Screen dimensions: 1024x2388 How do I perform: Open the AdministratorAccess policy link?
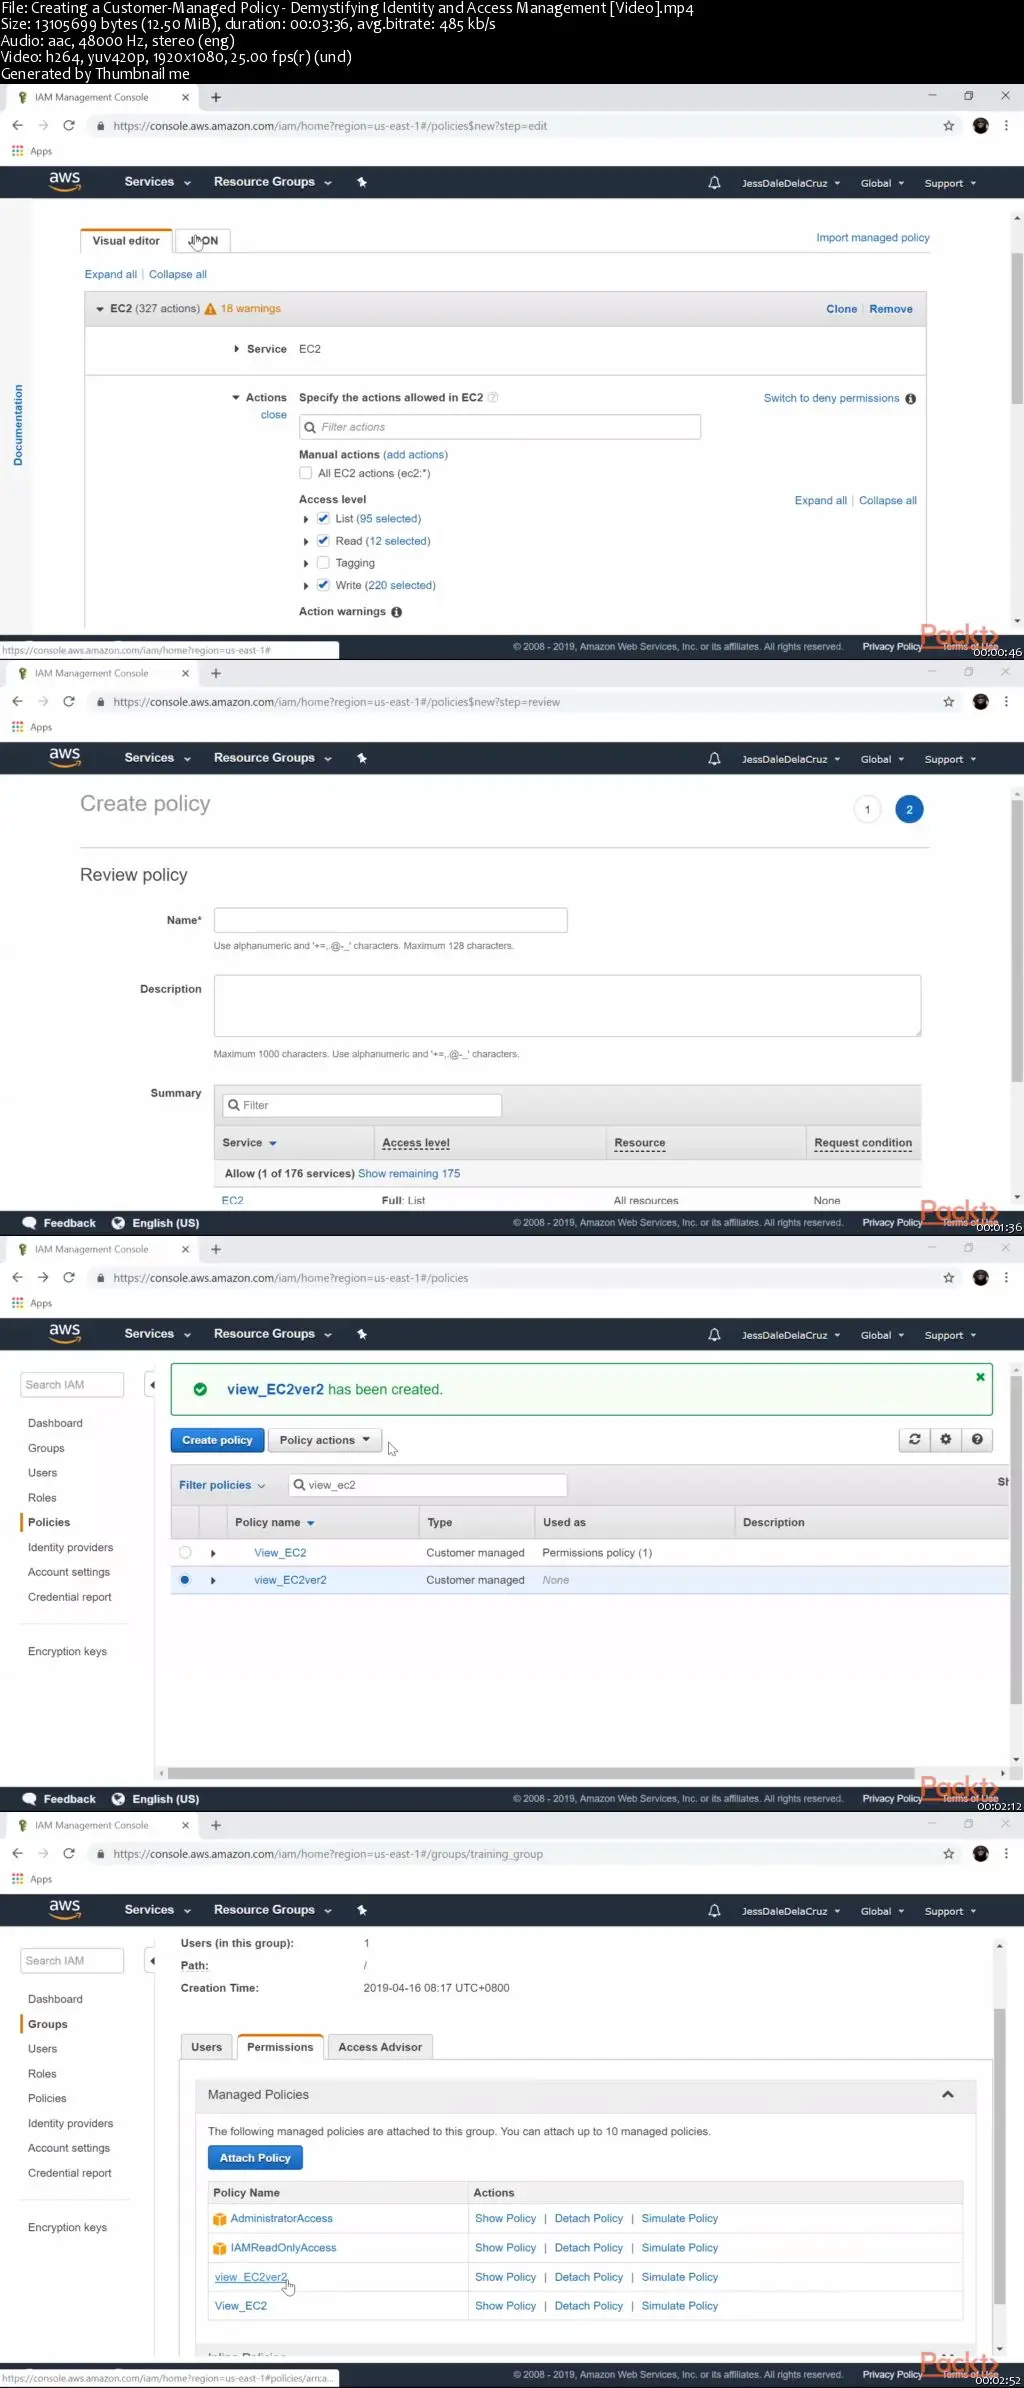(x=282, y=2218)
